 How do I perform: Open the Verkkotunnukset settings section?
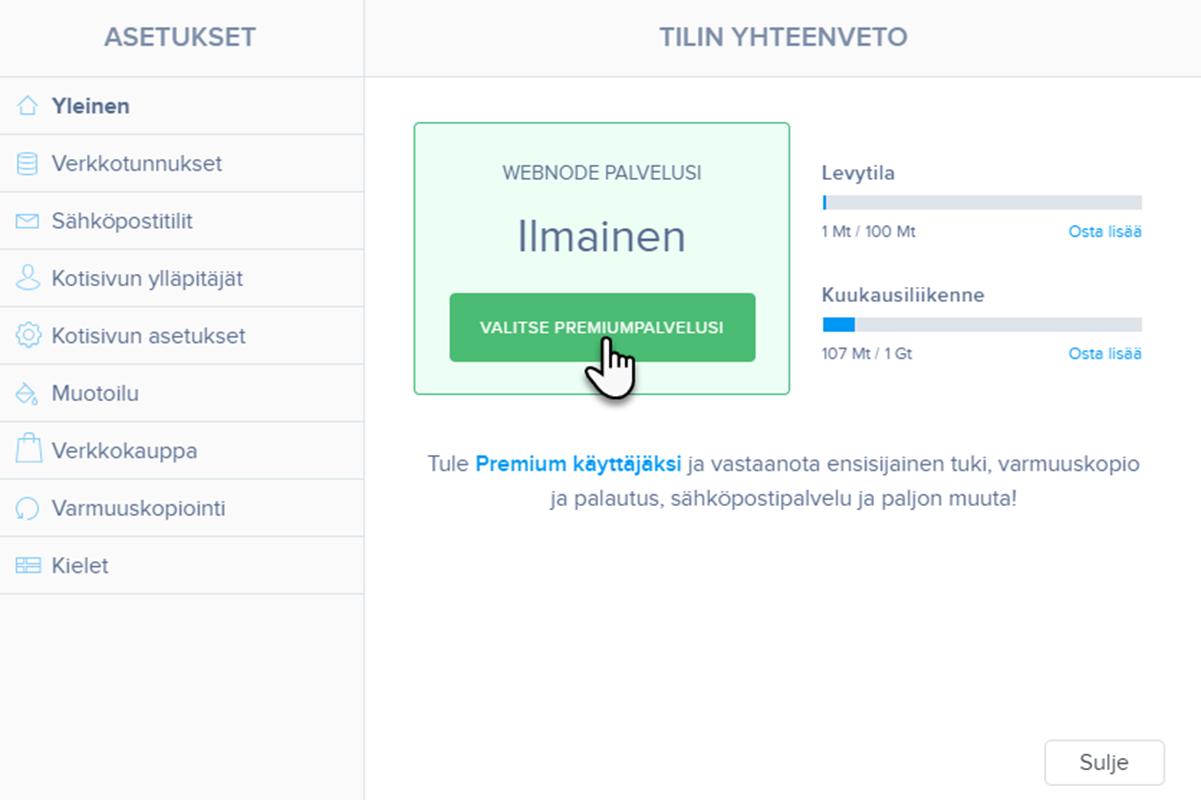(137, 164)
